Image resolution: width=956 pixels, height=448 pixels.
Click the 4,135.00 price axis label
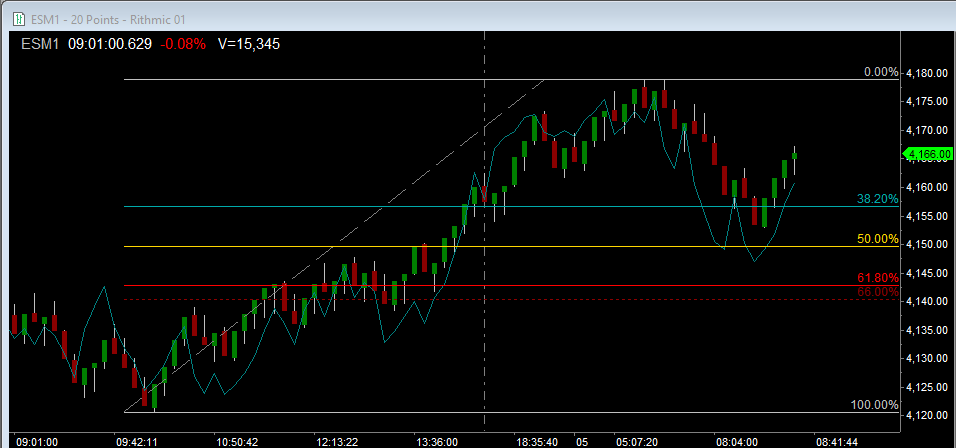[x=927, y=330]
